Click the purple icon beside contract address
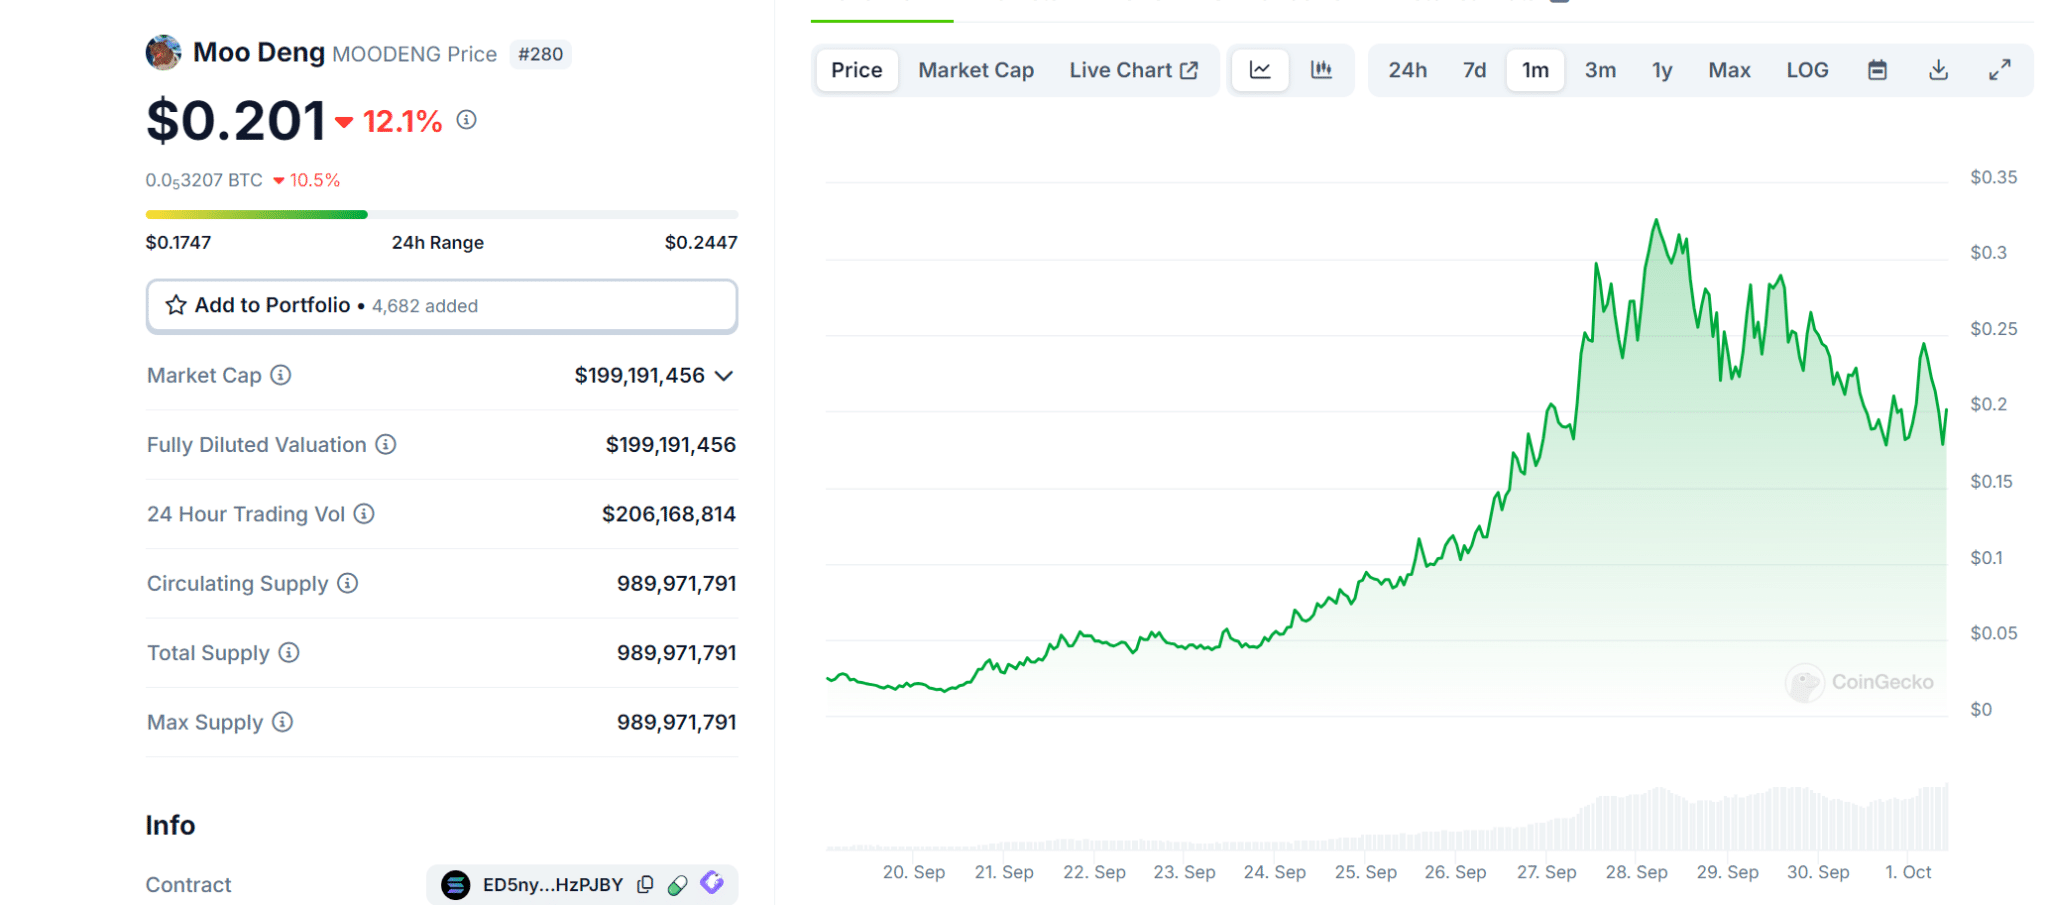 click(712, 883)
